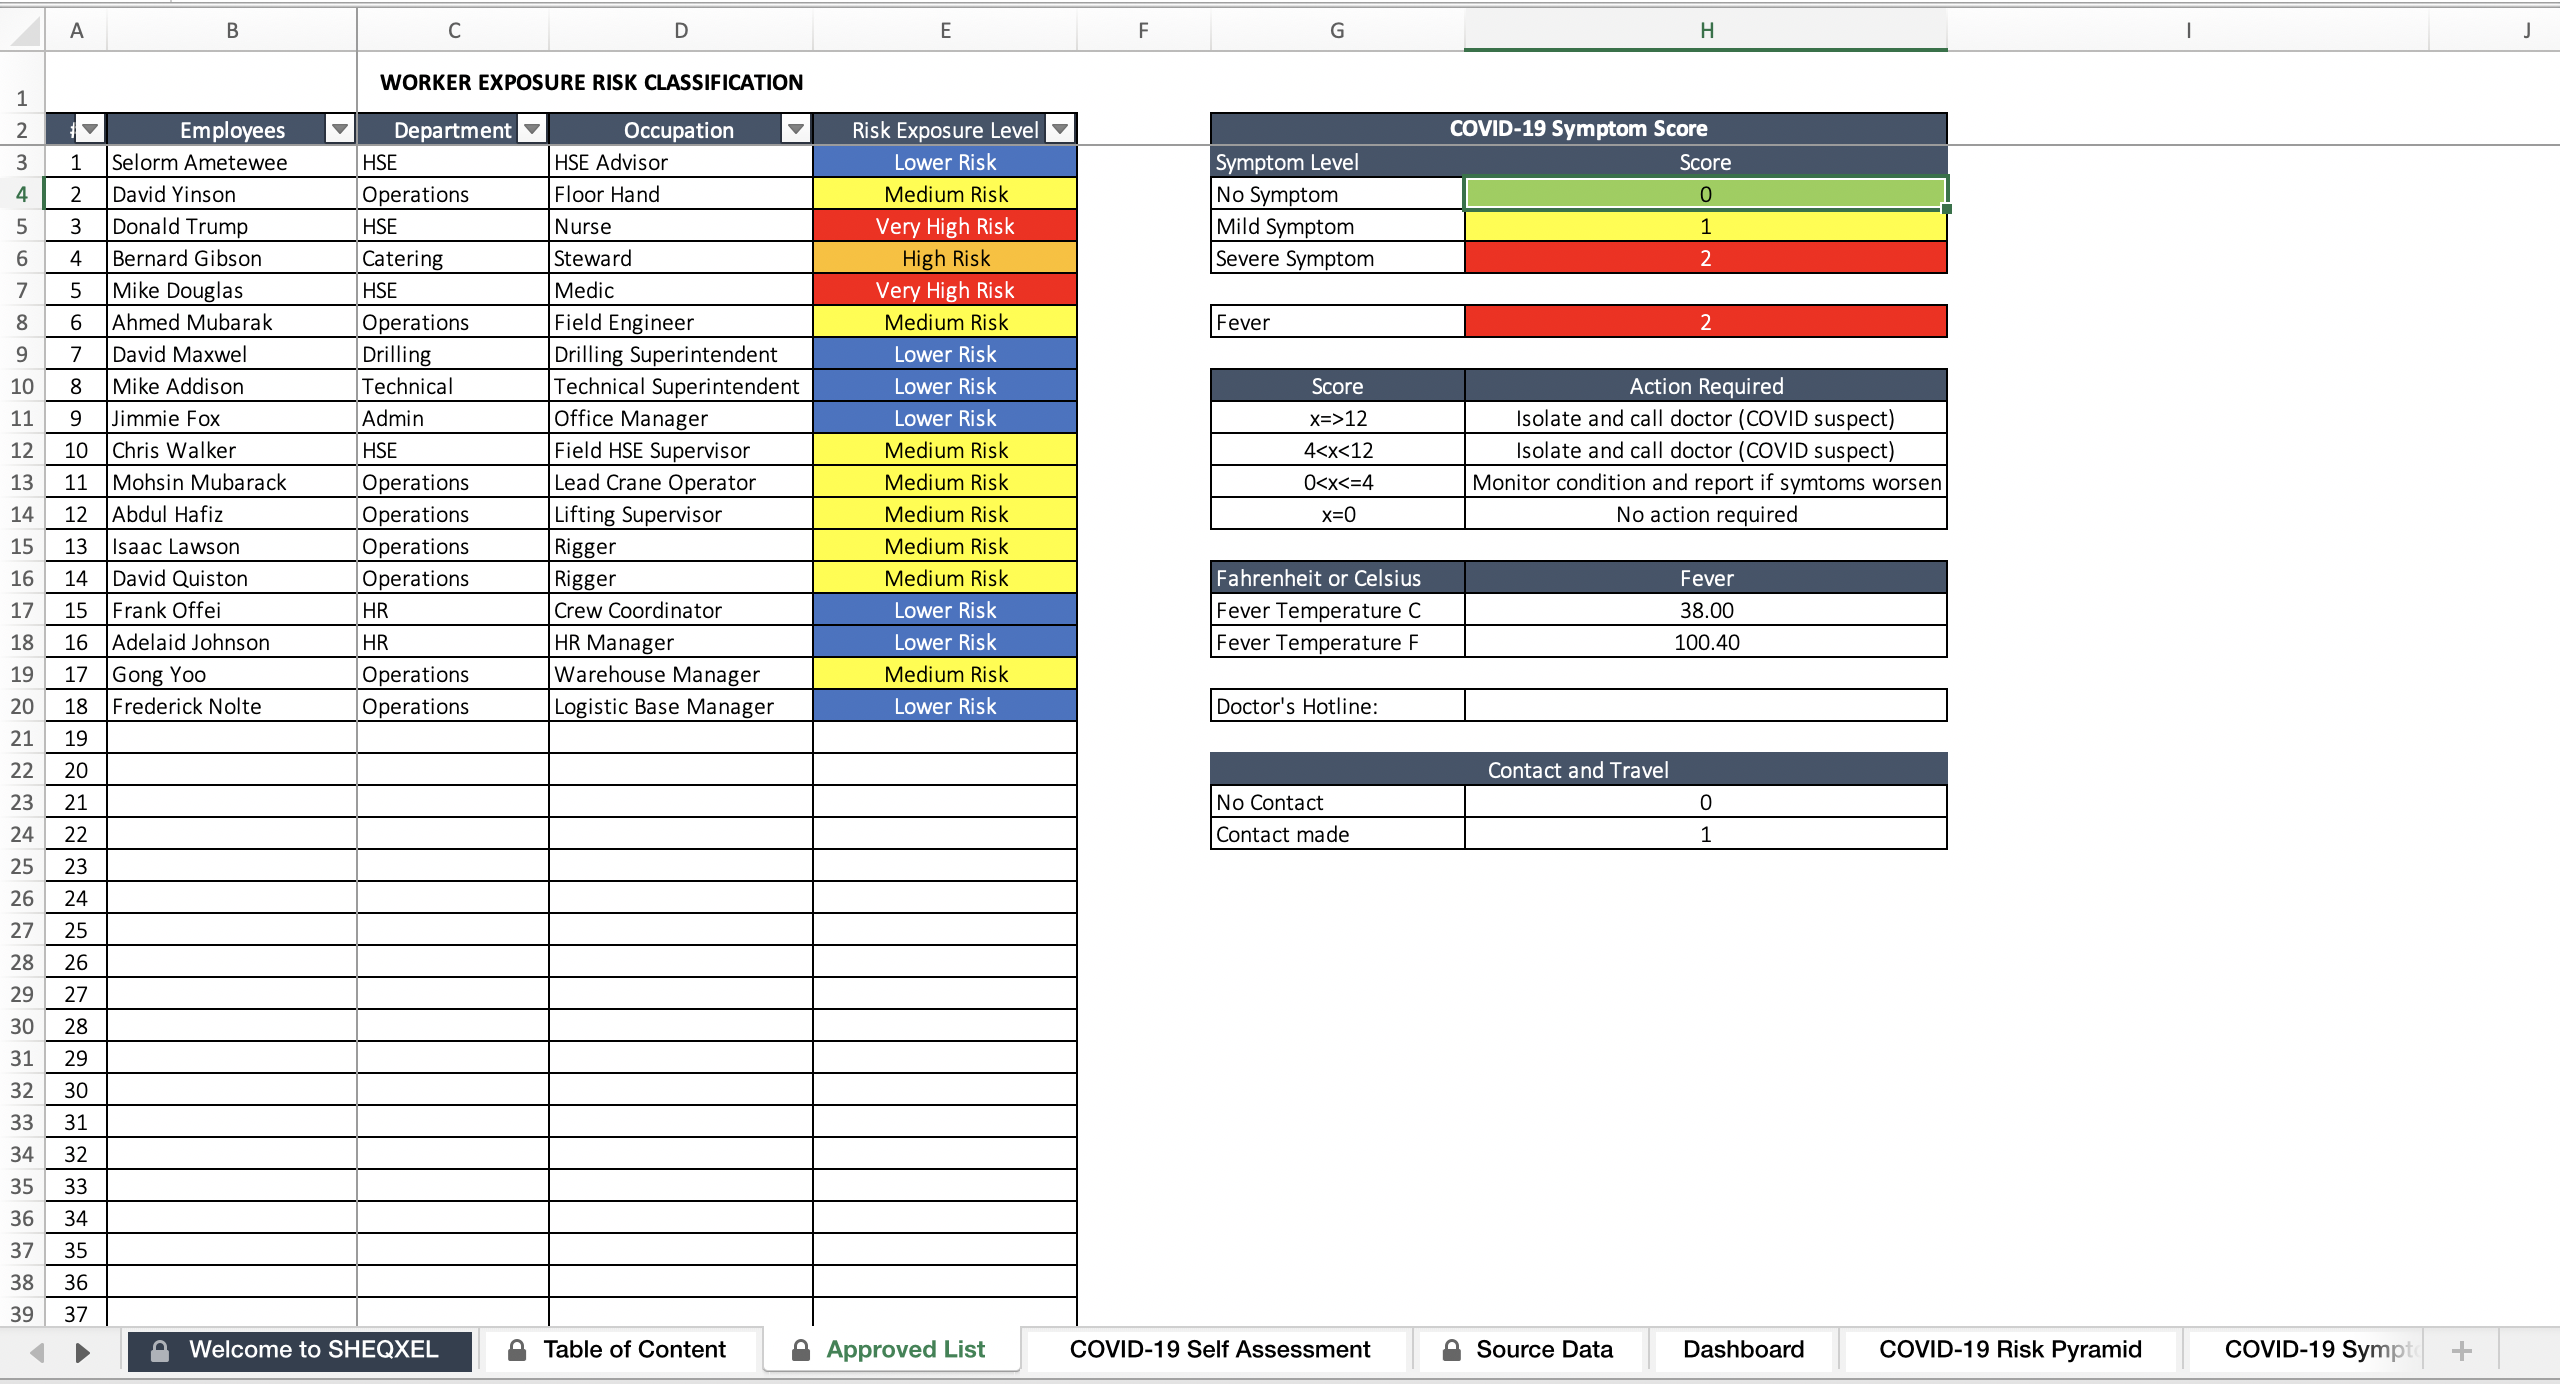Select the 'Contact and Travel' header cell
The width and height of the screenshot is (2560, 1384).
tap(1579, 770)
